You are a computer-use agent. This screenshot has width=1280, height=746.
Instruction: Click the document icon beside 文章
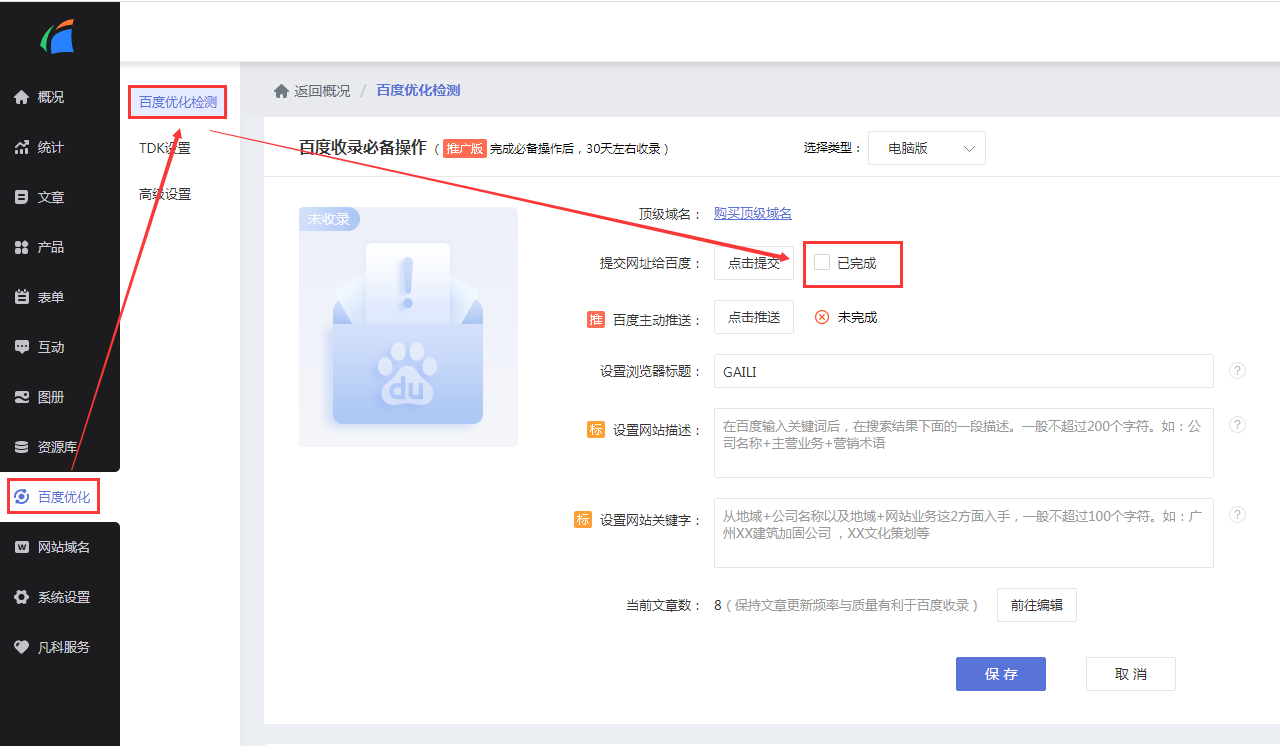(21, 197)
